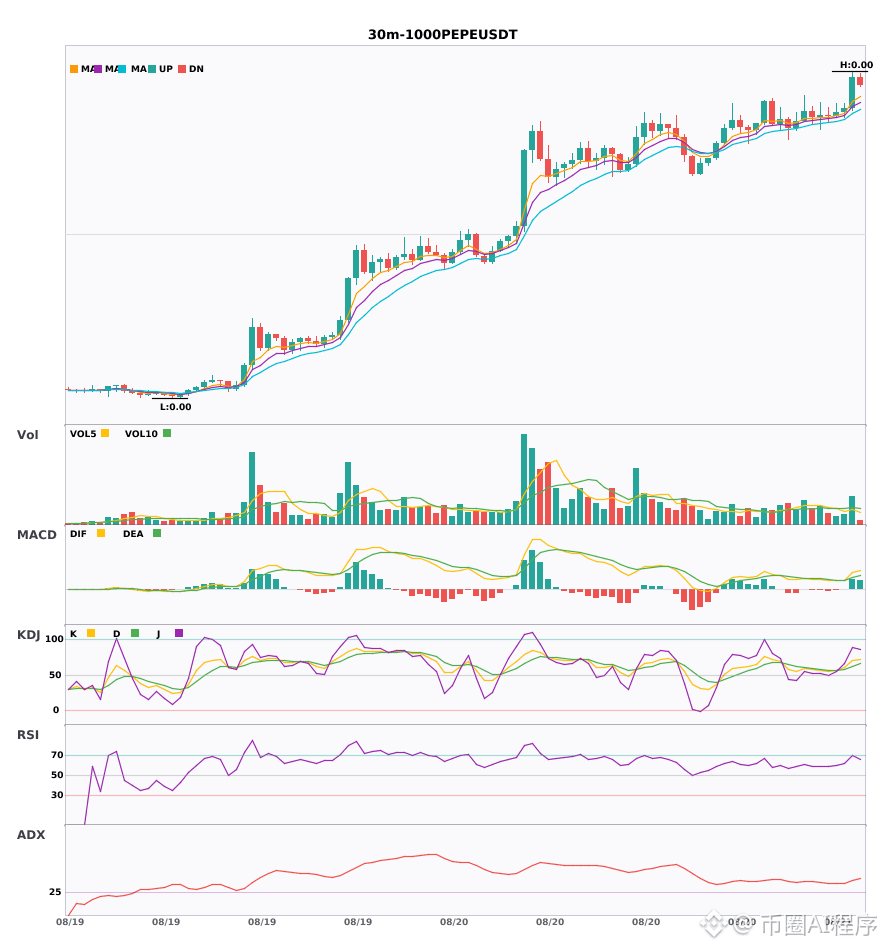
Task: Select the ADX panel label
Action: (x=31, y=835)
